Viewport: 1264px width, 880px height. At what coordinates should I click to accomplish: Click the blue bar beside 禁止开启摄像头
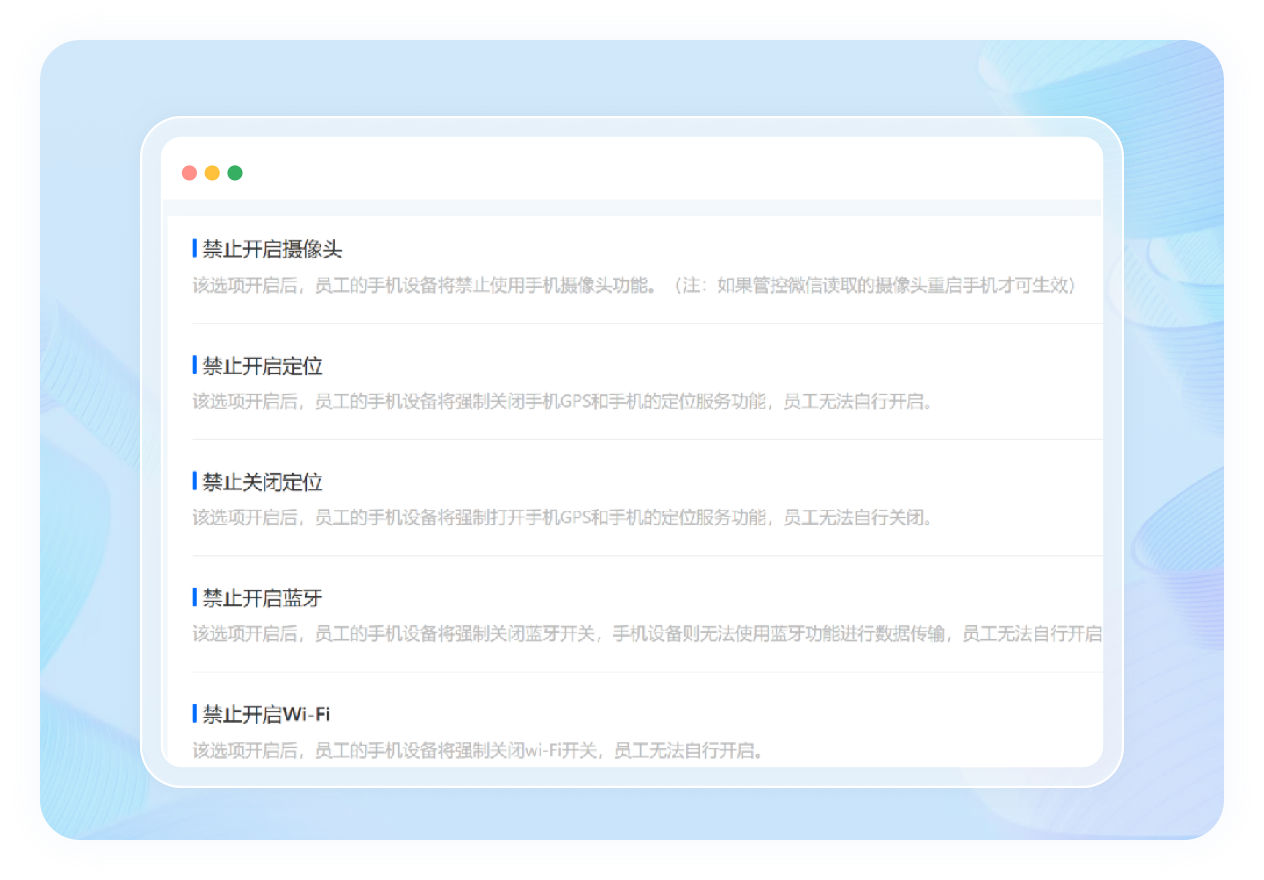tap(194, 249)
